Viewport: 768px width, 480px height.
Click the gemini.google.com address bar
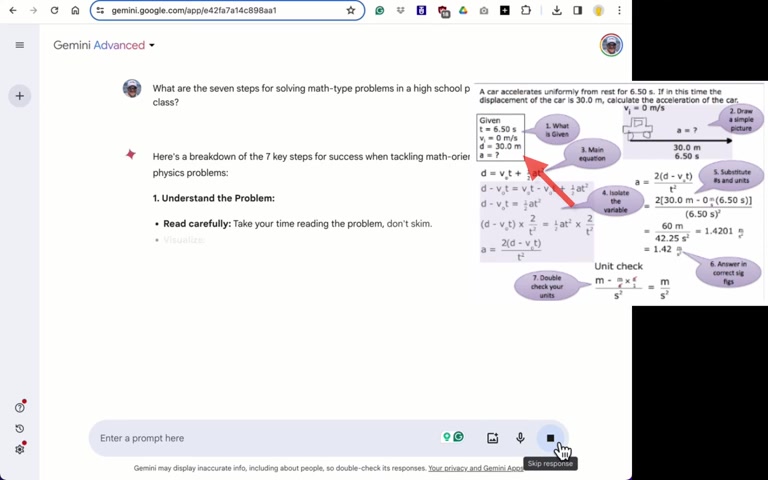point(227,10)
